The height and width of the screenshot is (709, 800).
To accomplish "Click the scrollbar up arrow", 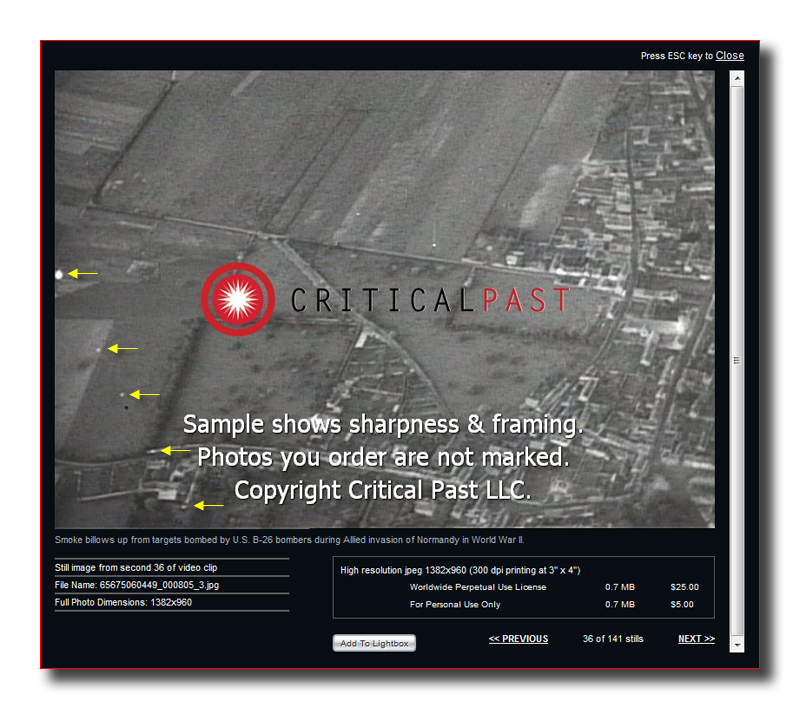I will click(x=737, y=79).
